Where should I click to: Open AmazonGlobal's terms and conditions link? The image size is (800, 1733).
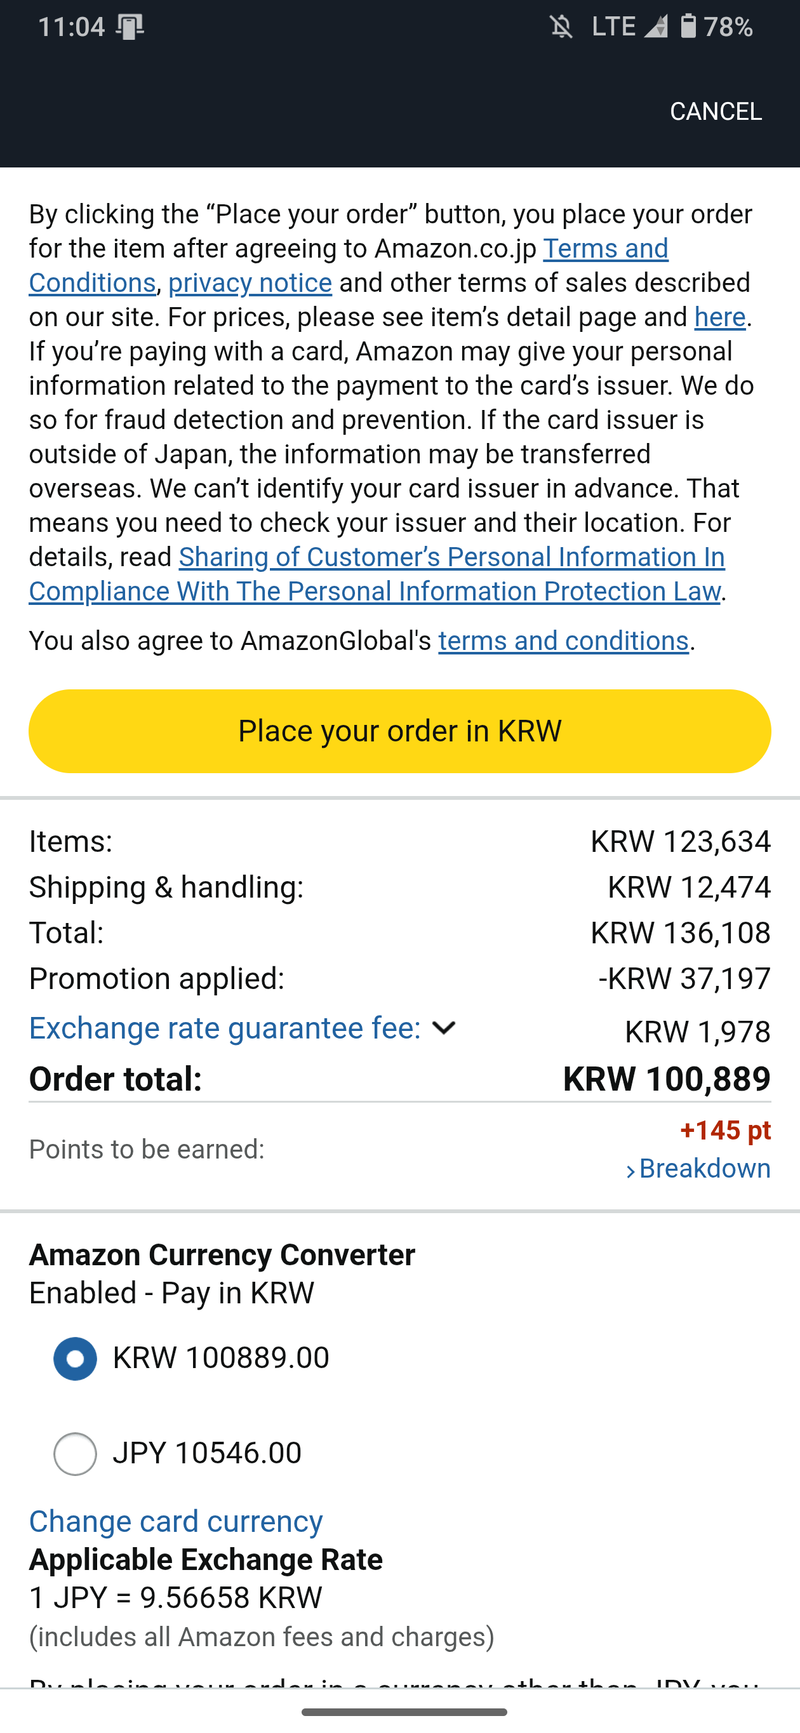pyautogui.click(x=564, y=641)
